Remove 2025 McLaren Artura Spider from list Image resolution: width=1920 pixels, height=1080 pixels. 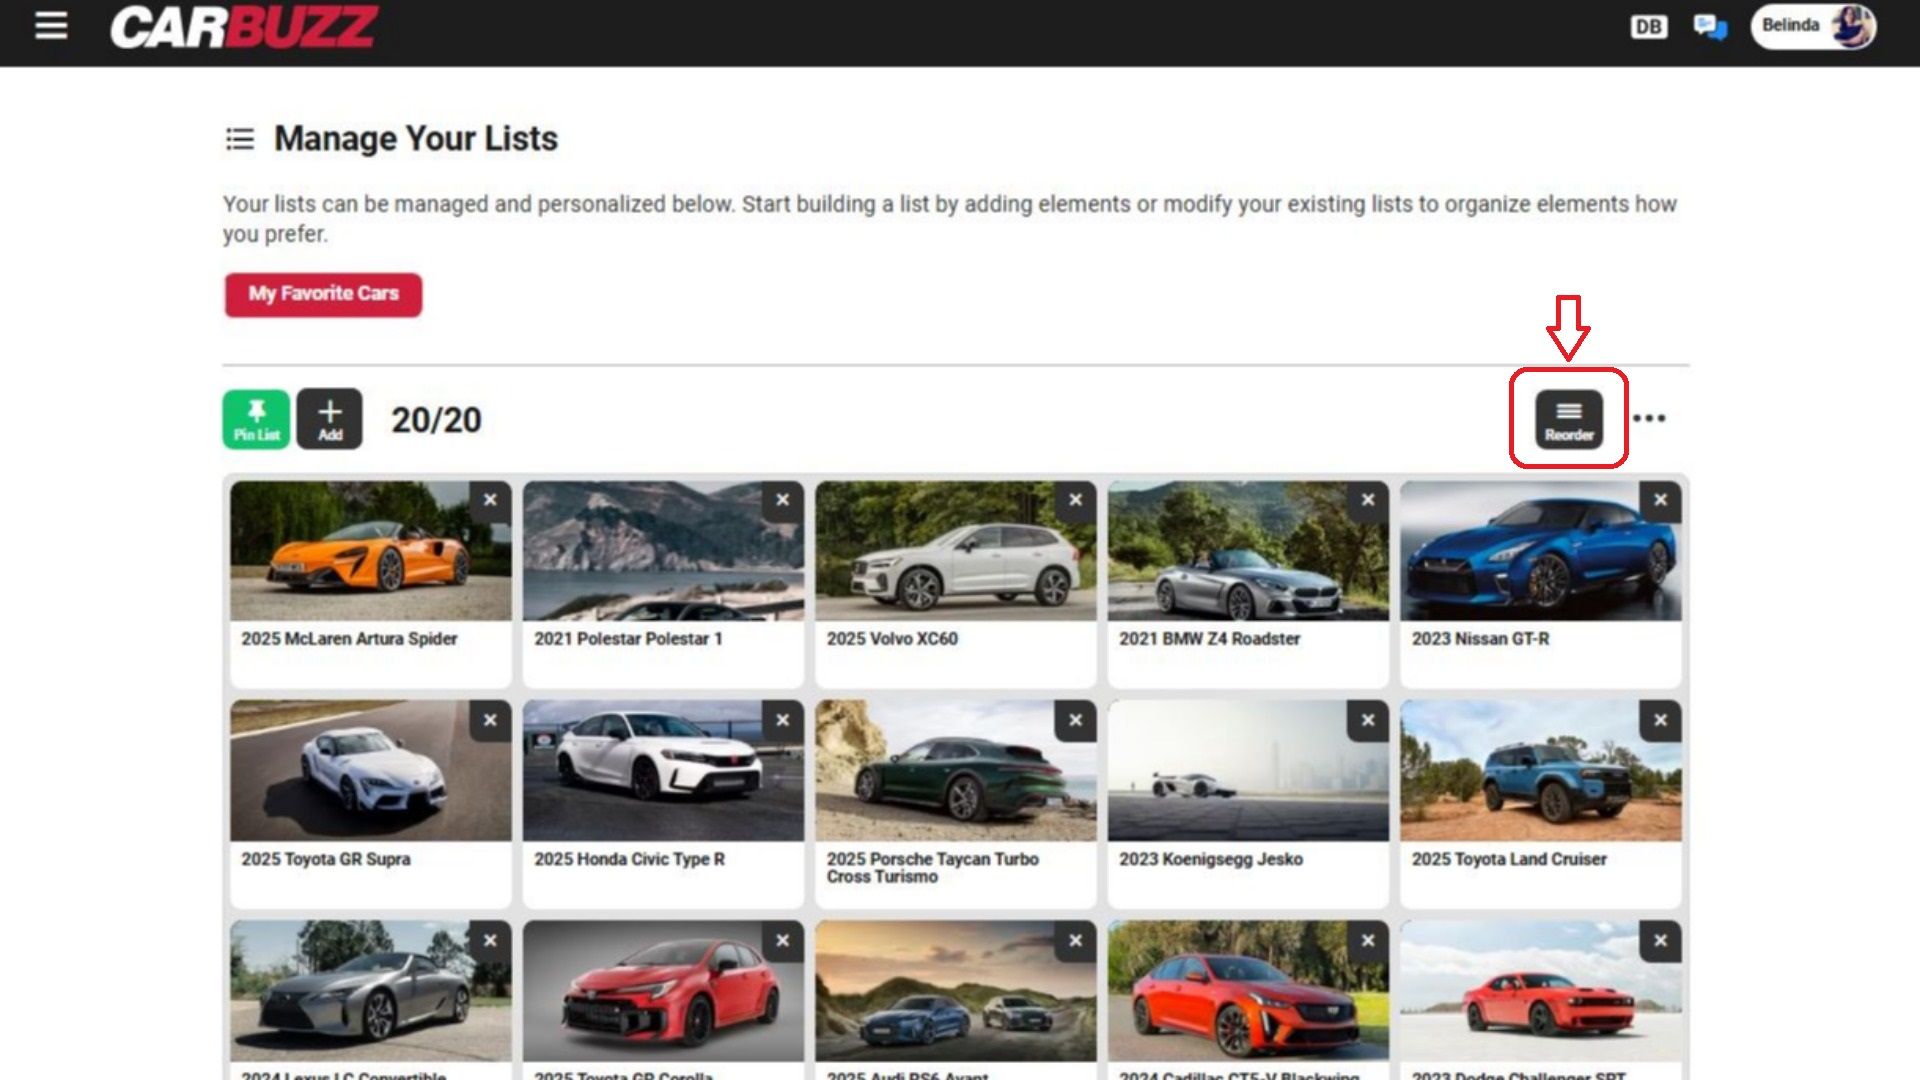(x=490, y=500)
